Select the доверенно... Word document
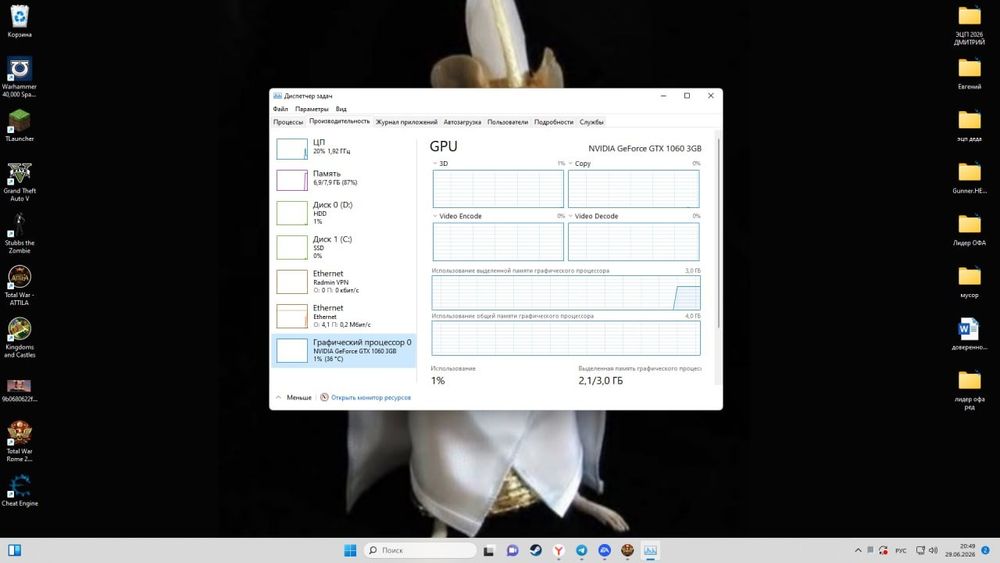This screenshot has width=1000, height=563. pos(969,335)
